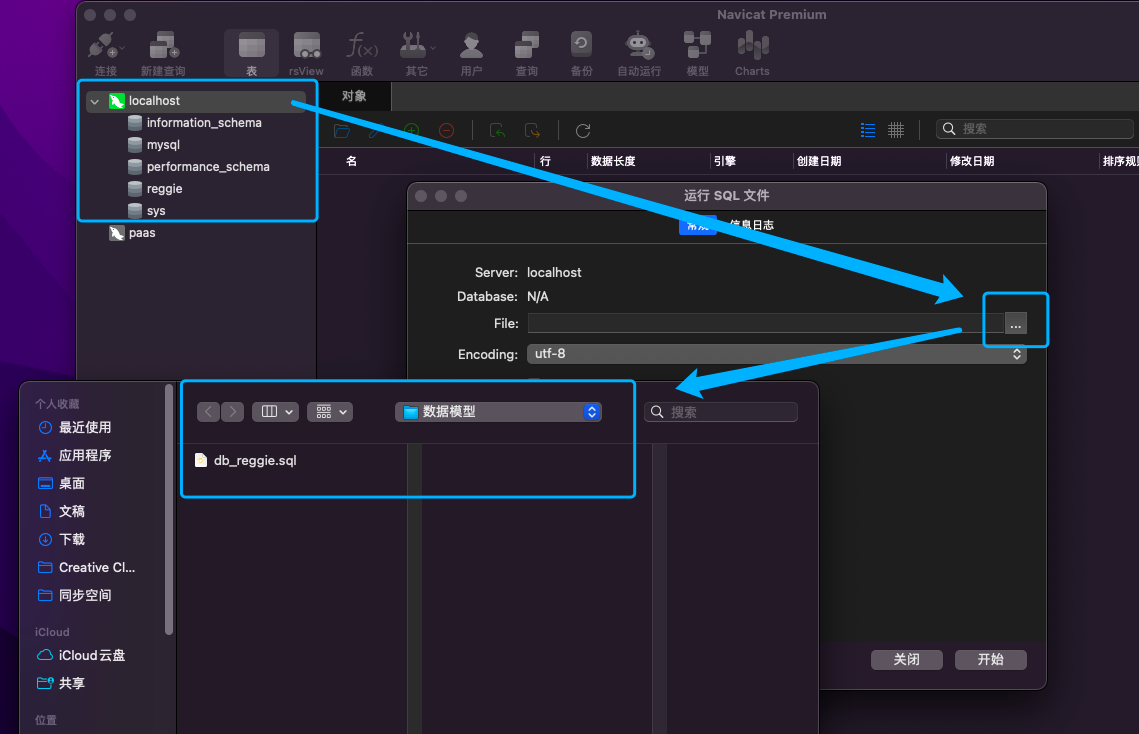Switch to grid view icon

(x=896, y=130)
